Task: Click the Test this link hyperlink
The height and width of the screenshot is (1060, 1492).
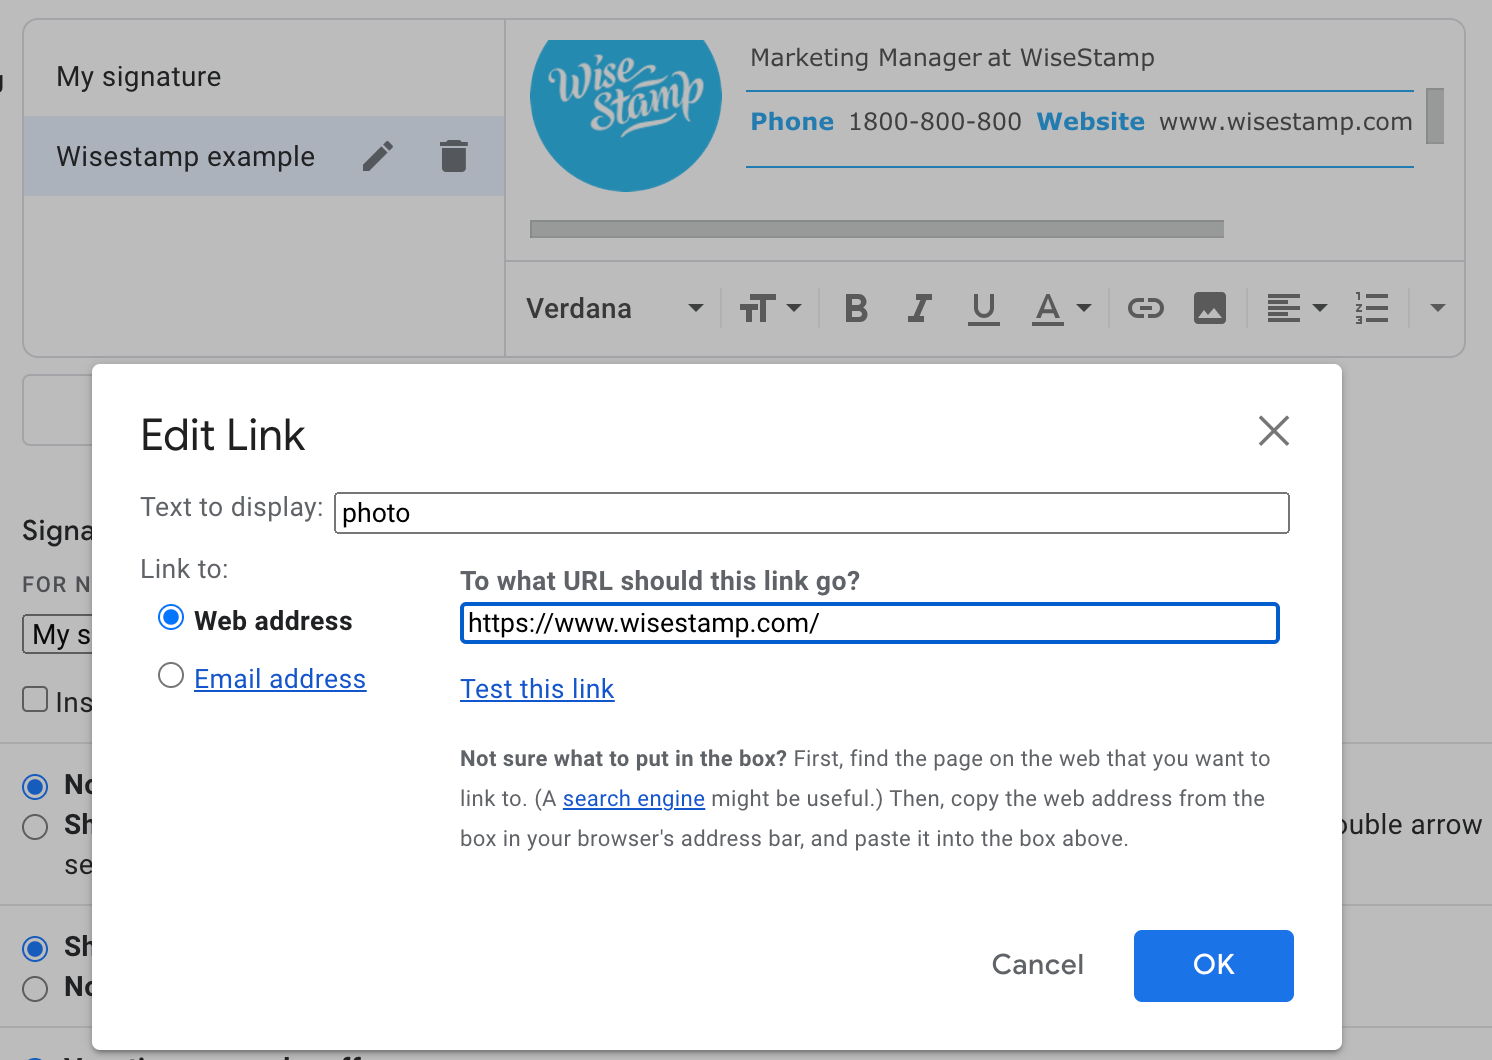Action: click(537, 688)
